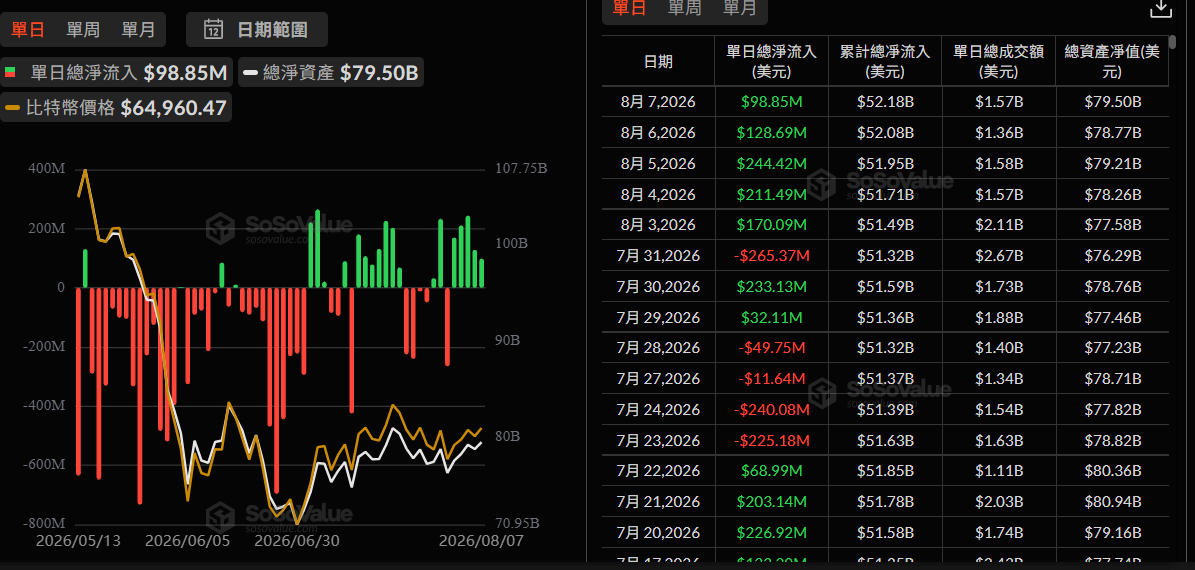Click the date cell 7月 22,2026
The image size is (1195, 570).
tap(658, 471)
